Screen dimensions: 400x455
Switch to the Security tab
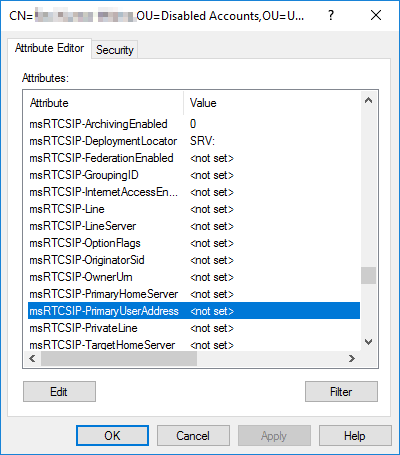tap(115, 50)
